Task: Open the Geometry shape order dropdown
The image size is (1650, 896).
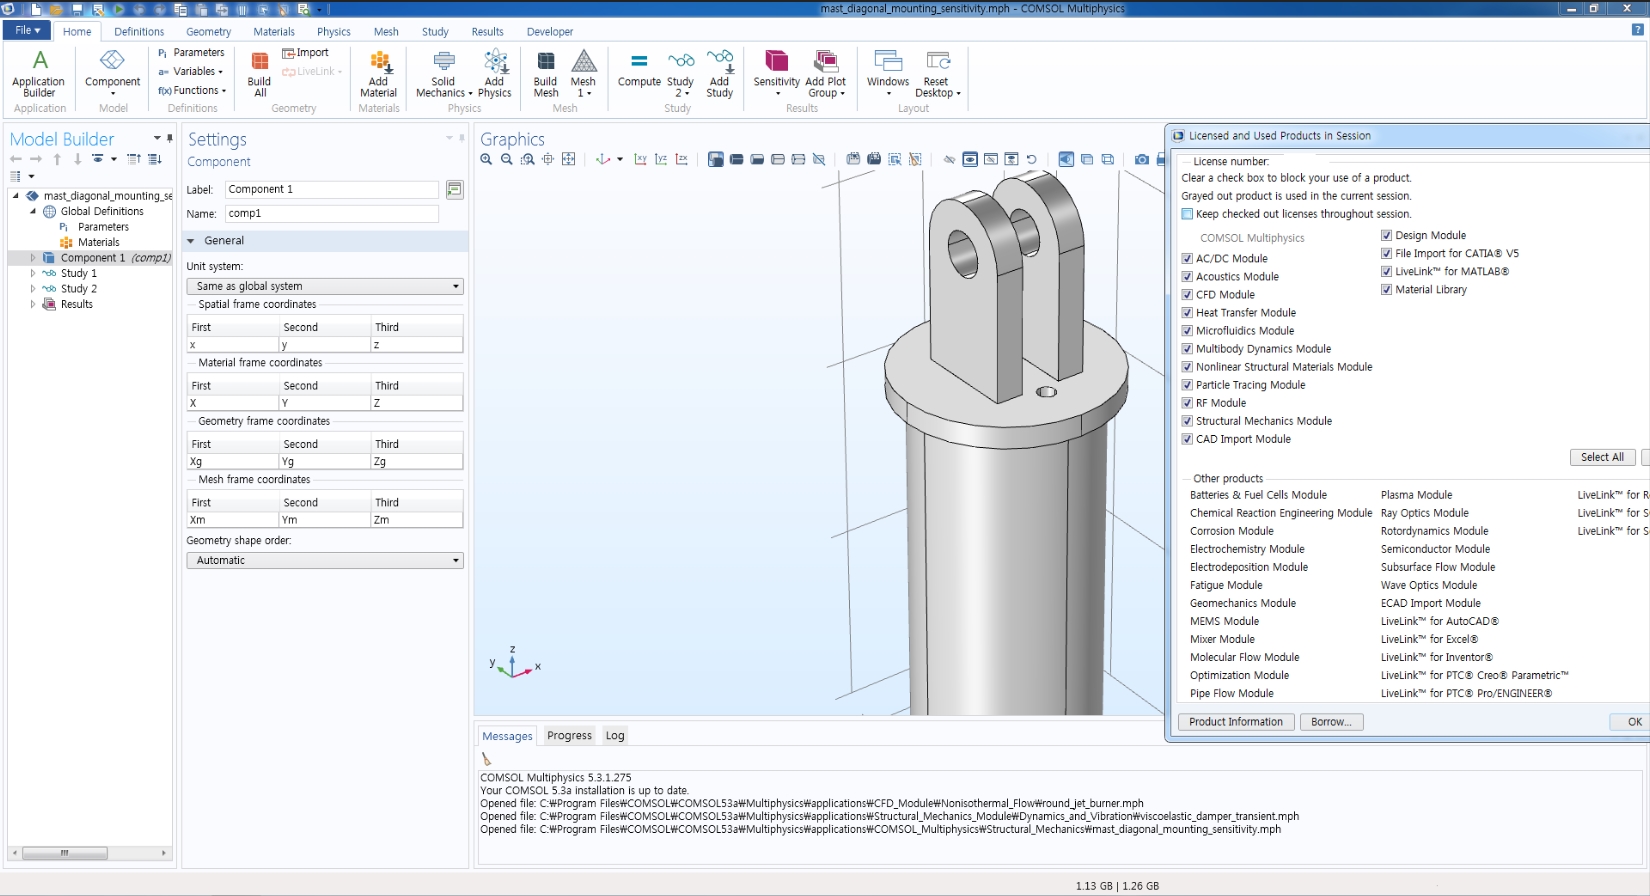Action: (x=325, y=560)
